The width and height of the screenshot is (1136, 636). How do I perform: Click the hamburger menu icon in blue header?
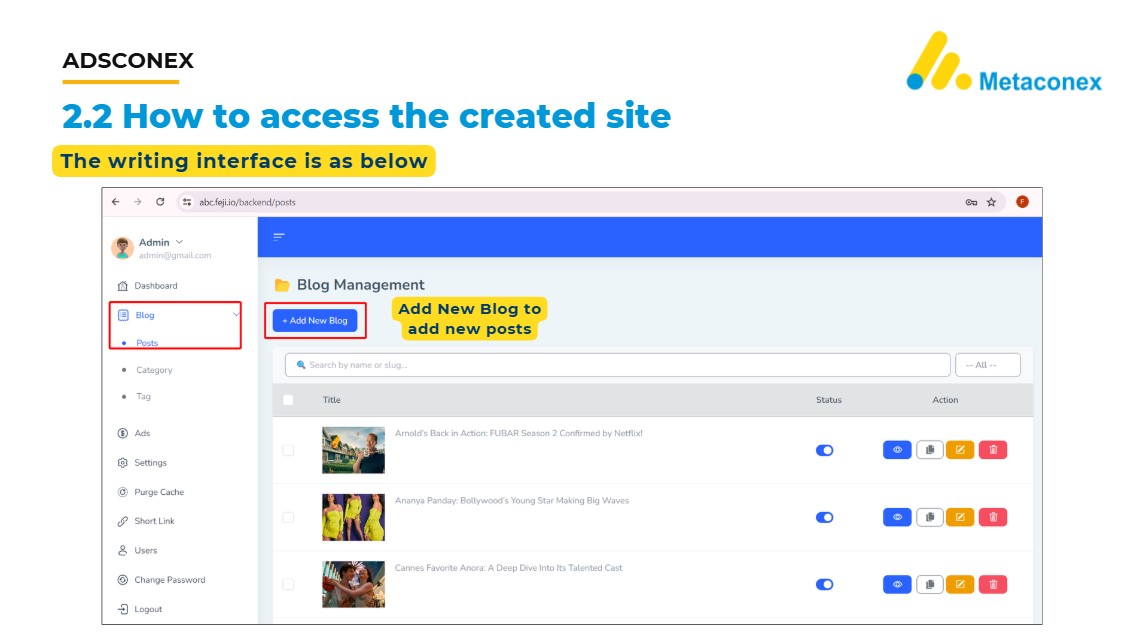[x=279, y=237]
